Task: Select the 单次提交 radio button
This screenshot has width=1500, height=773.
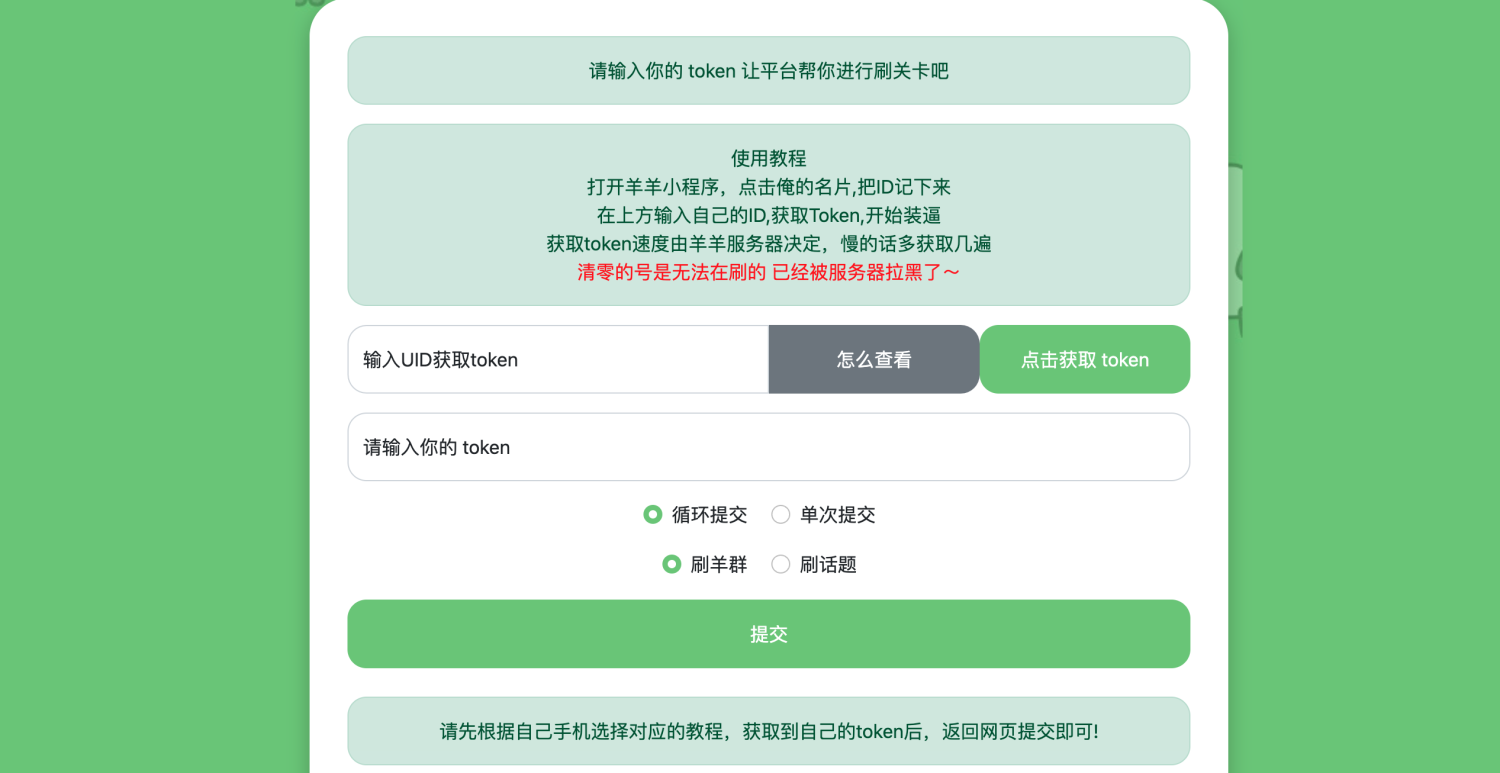Action: coord(781,514)
